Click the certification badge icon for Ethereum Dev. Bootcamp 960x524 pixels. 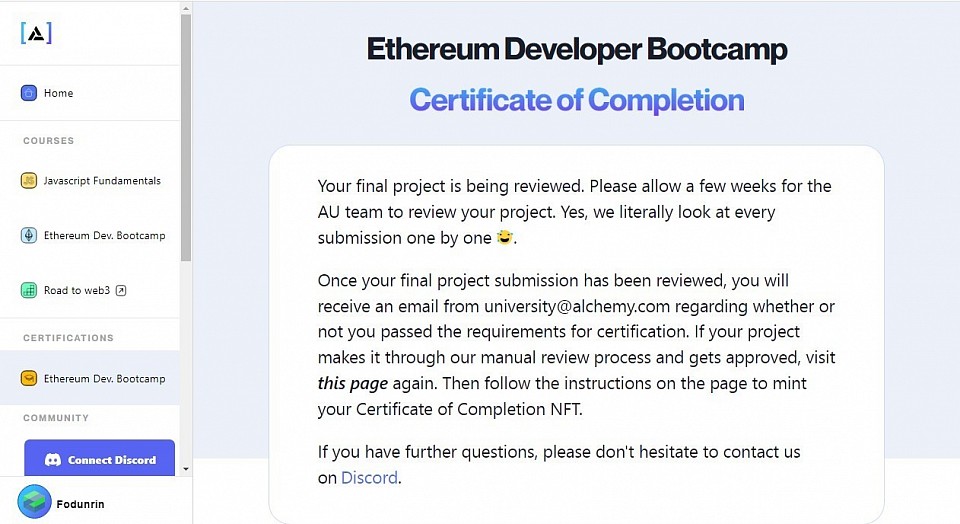29,378
